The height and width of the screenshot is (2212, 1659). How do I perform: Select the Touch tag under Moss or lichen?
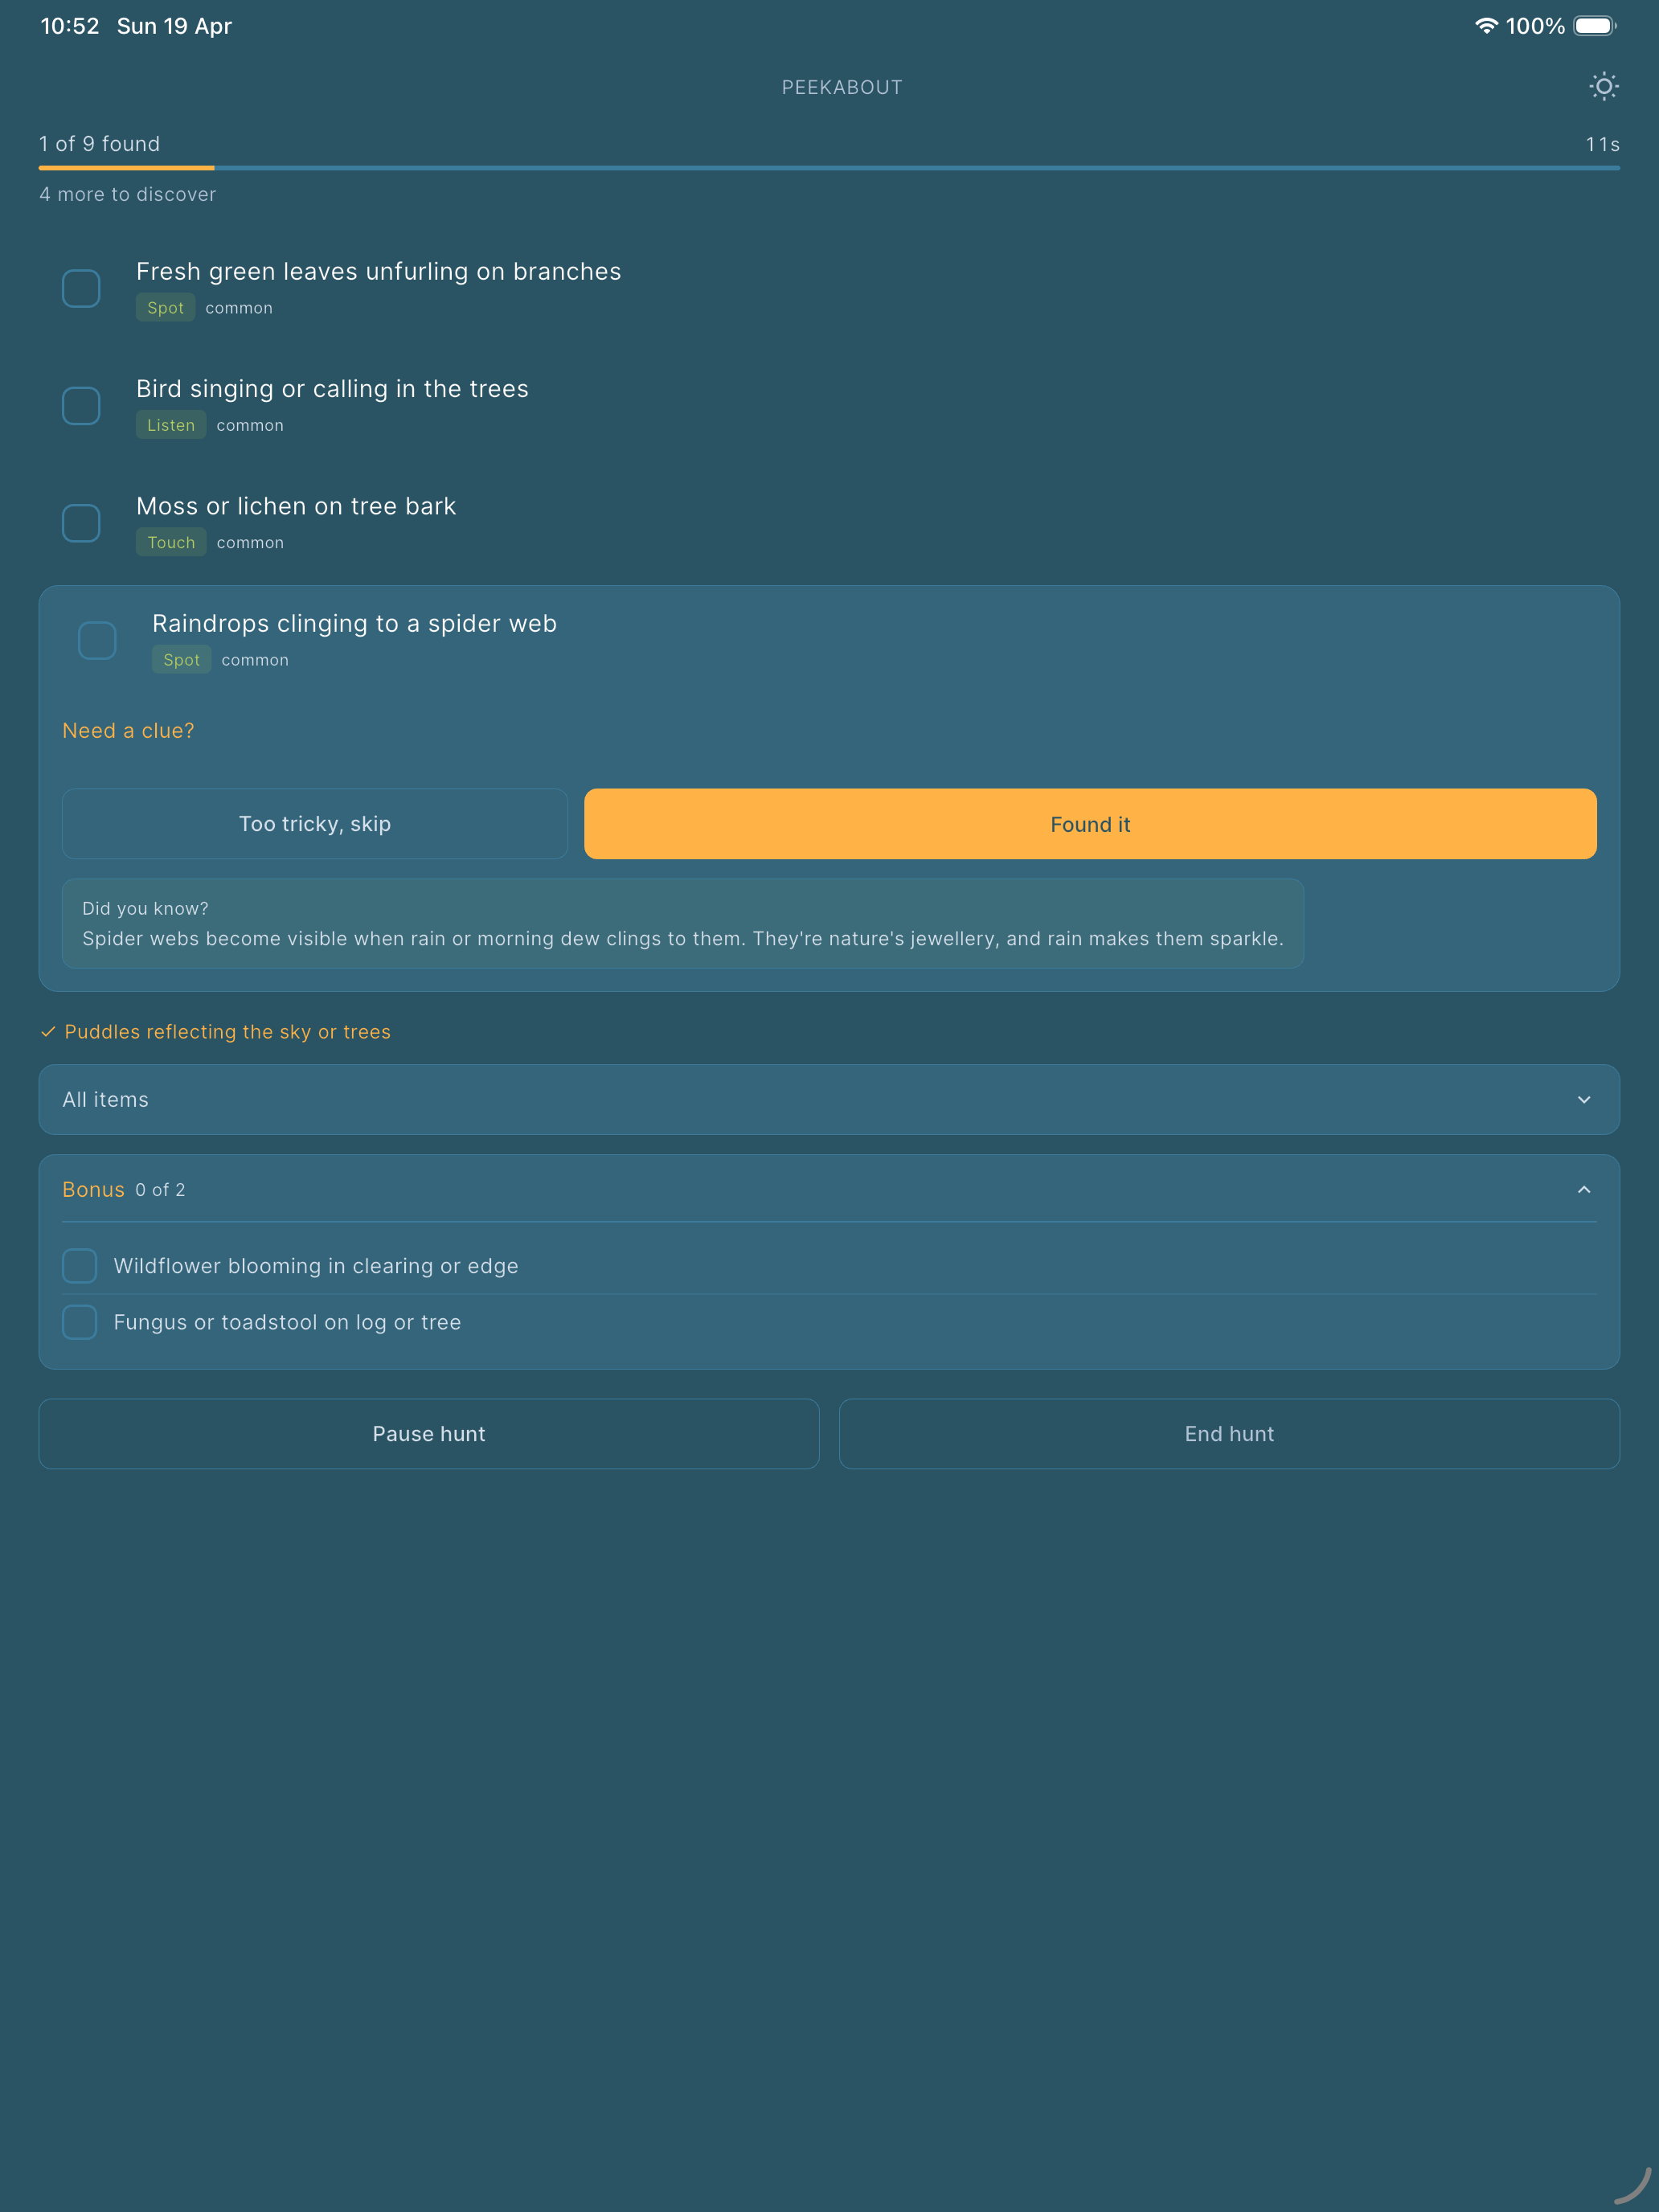[171, 542]
